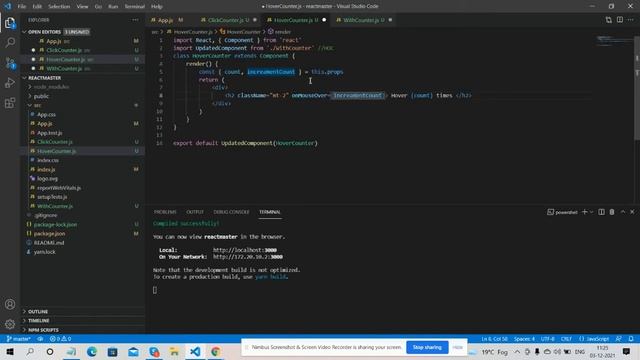640x360 pixels.
Task: Open the Windows Start menu
Action: [10, 351]
